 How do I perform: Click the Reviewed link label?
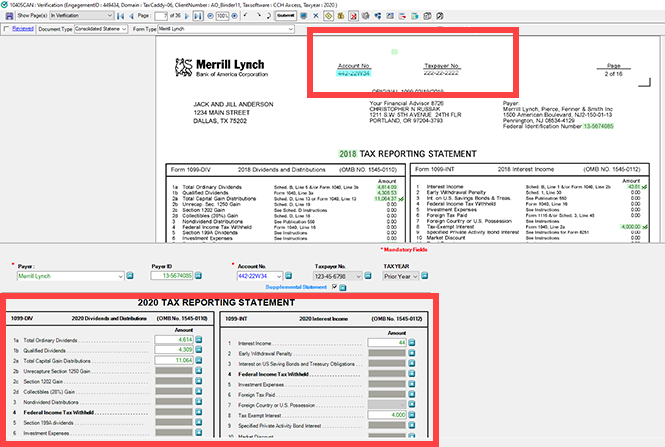tap(22, 29)
